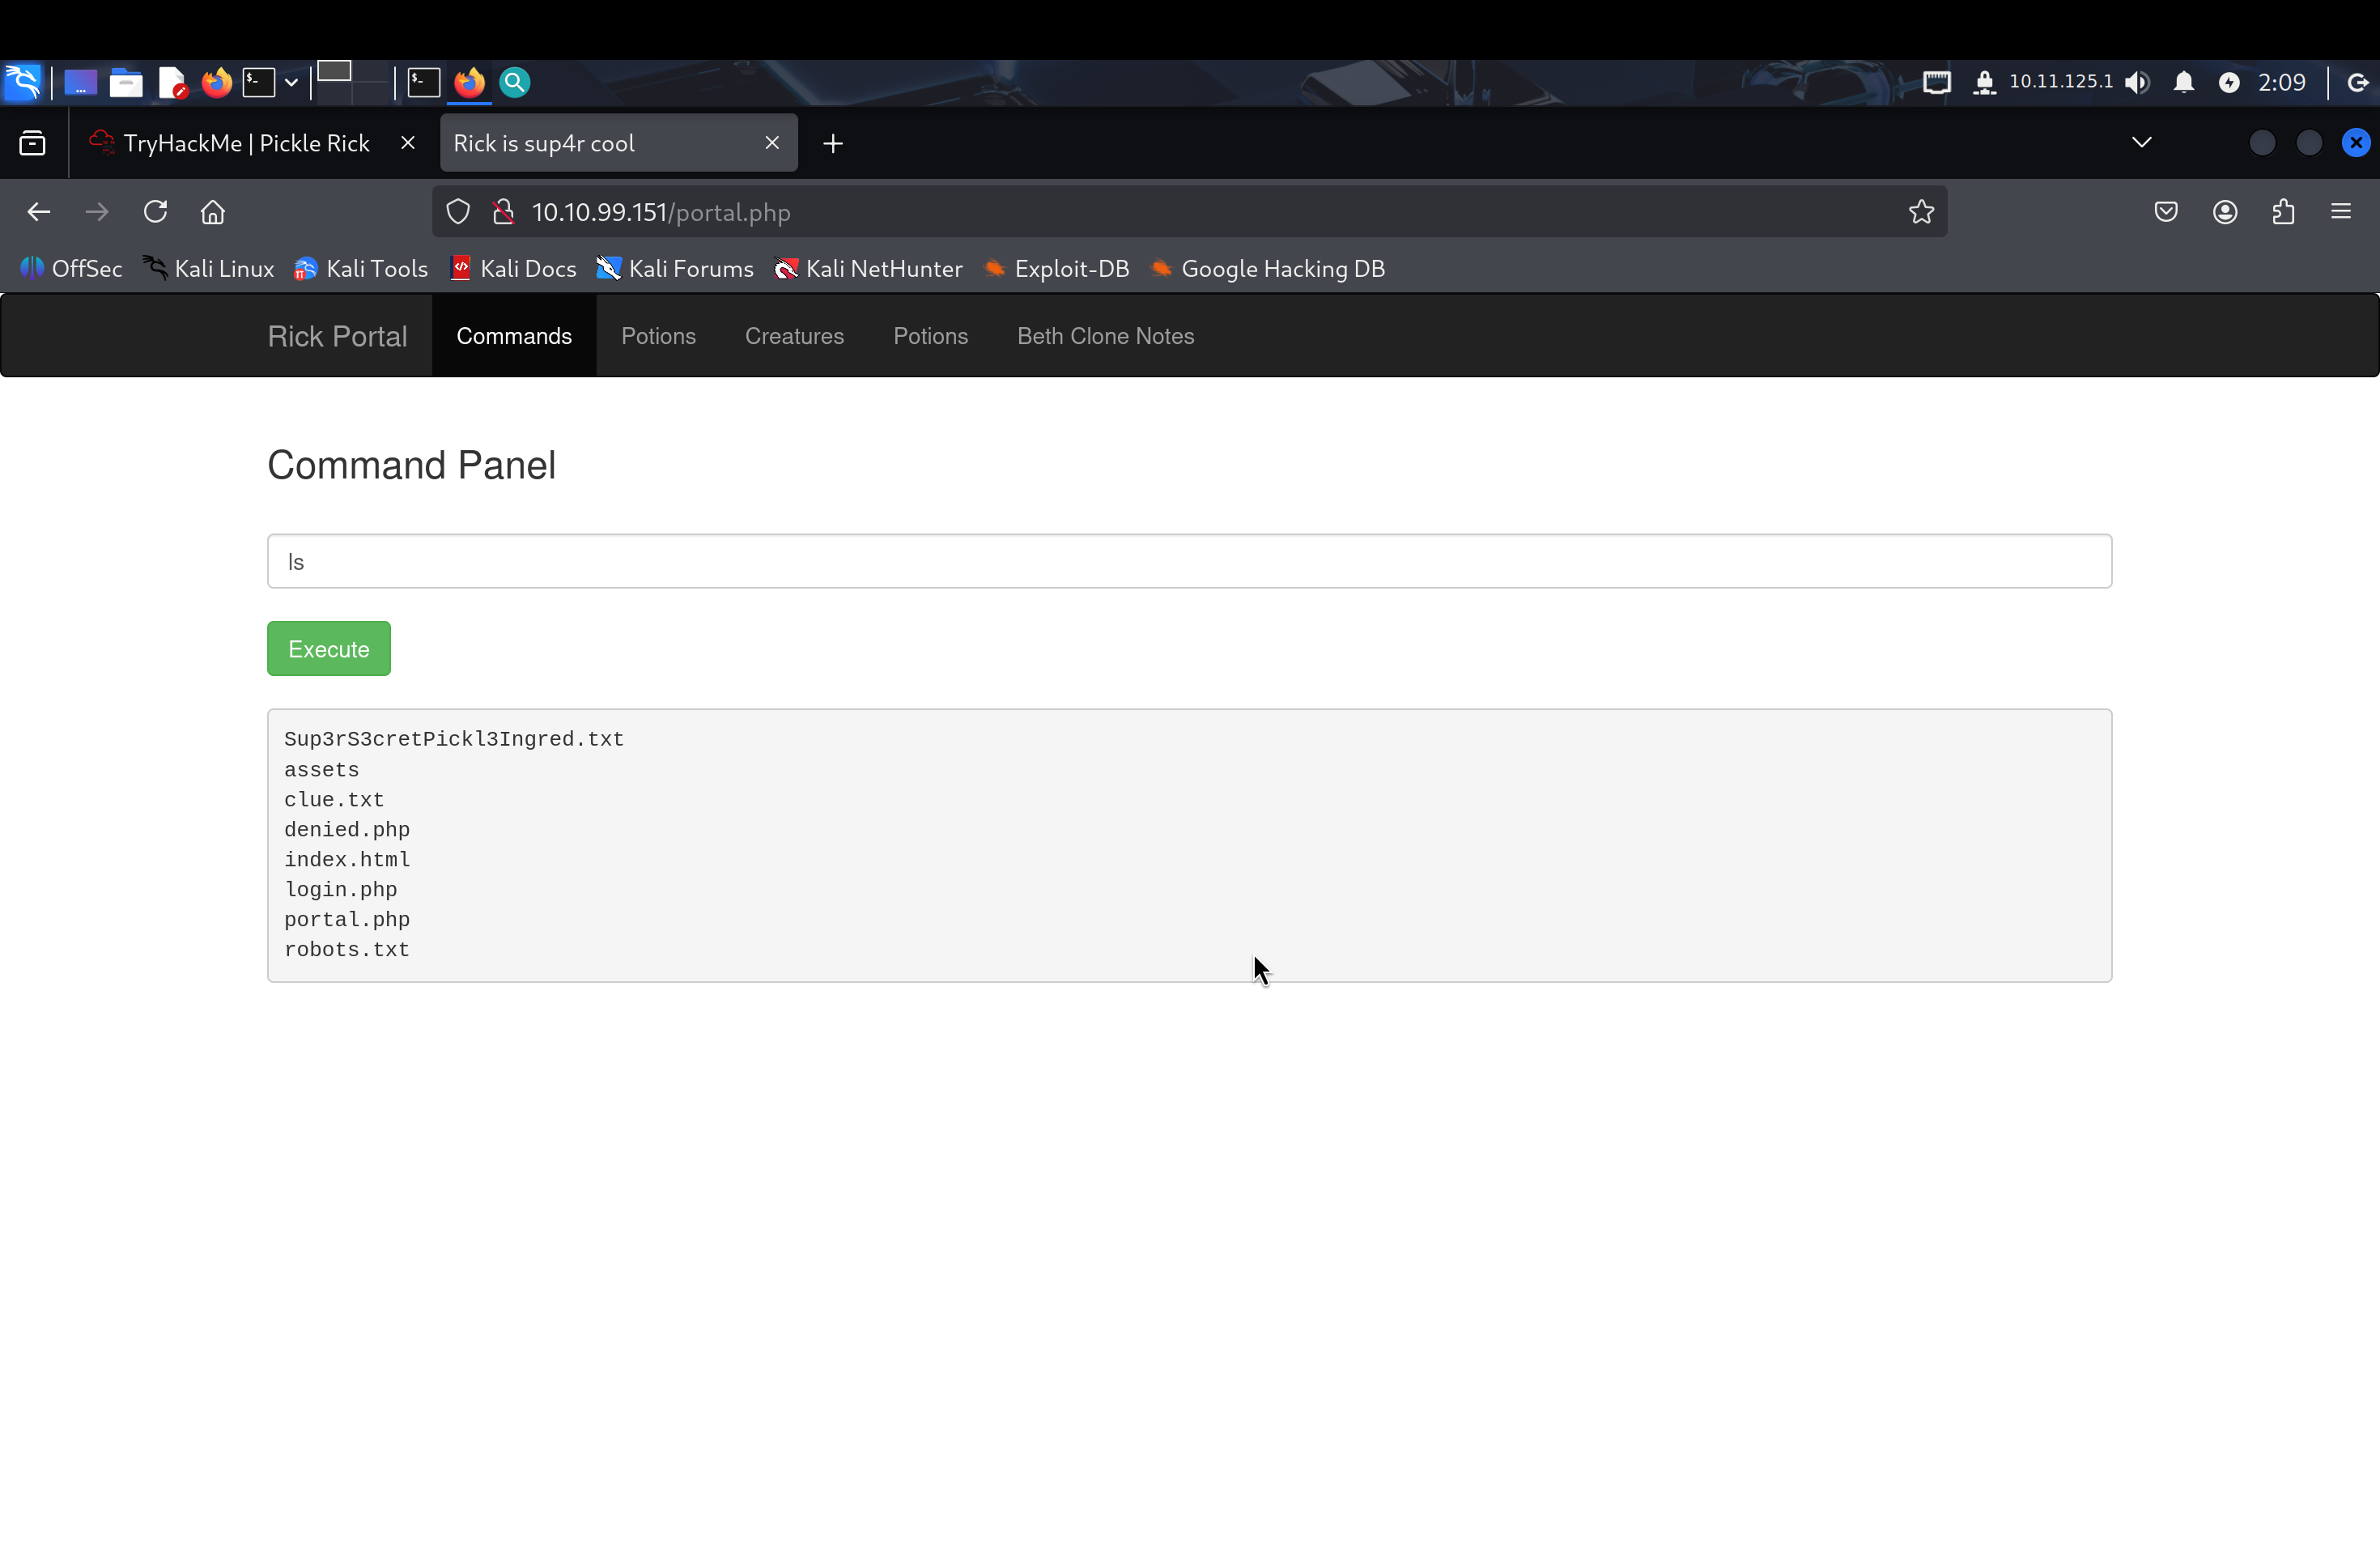Click the display settings tray icon
2380x1548 pixels.
(1936, 82)
